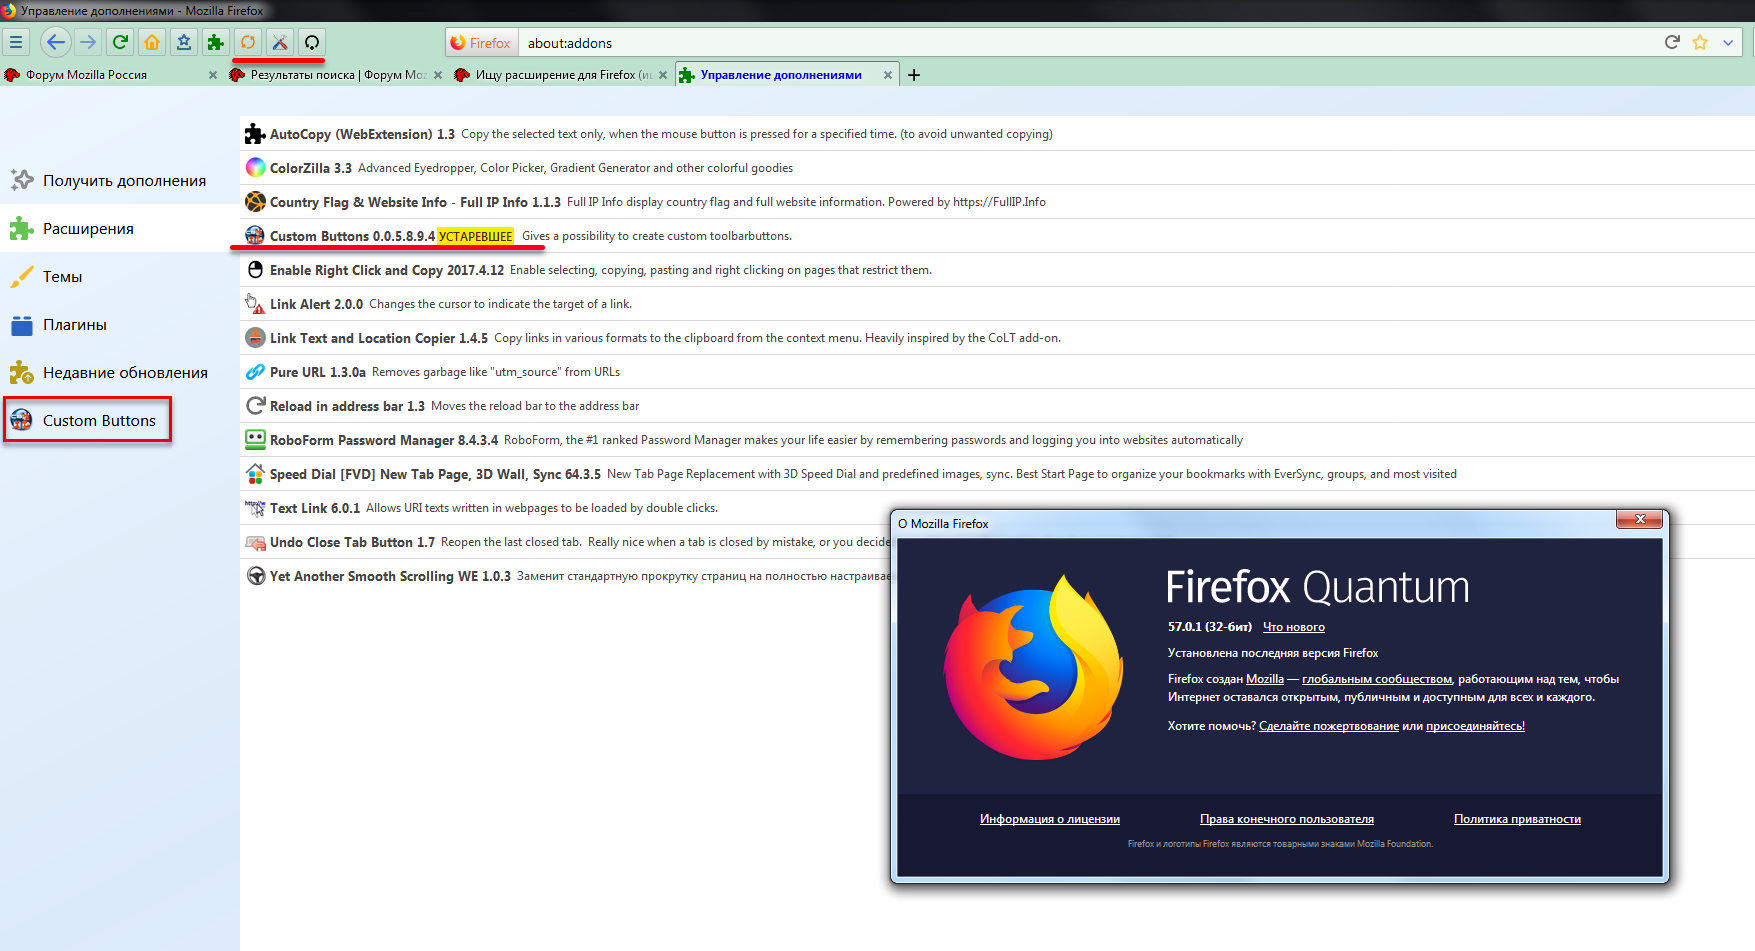Open Права конечного пользователя link
Image resolution: width=1755 pixels, height=951 pixels.
click(1286, 819)
